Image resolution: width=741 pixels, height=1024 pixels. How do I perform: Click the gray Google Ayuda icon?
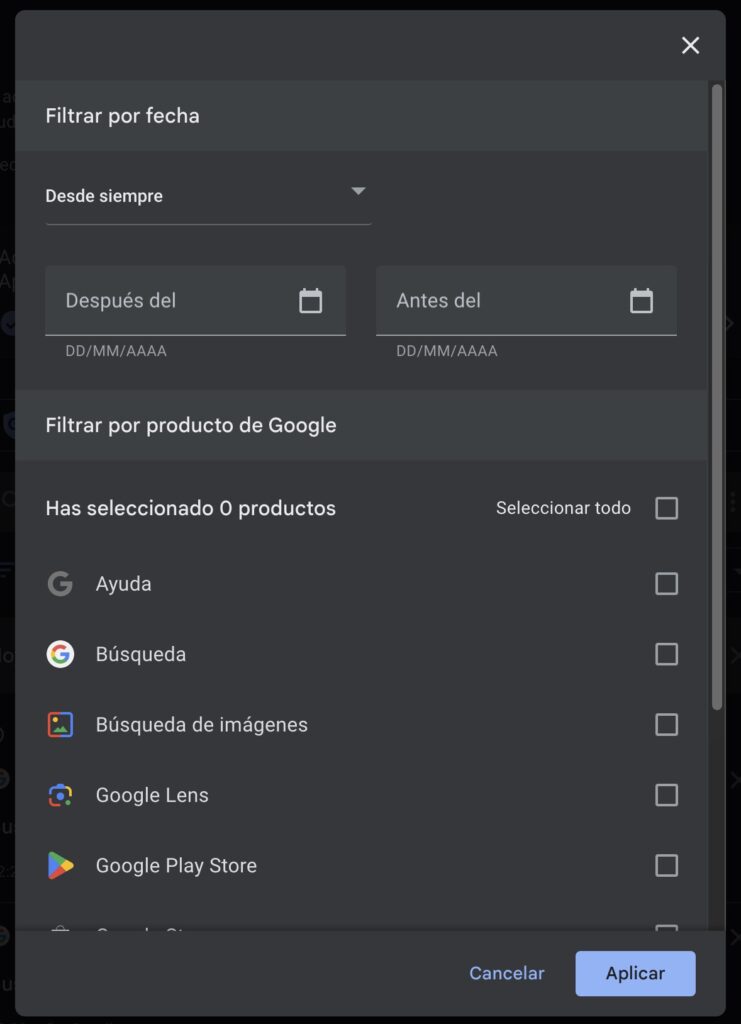point(60,583)
